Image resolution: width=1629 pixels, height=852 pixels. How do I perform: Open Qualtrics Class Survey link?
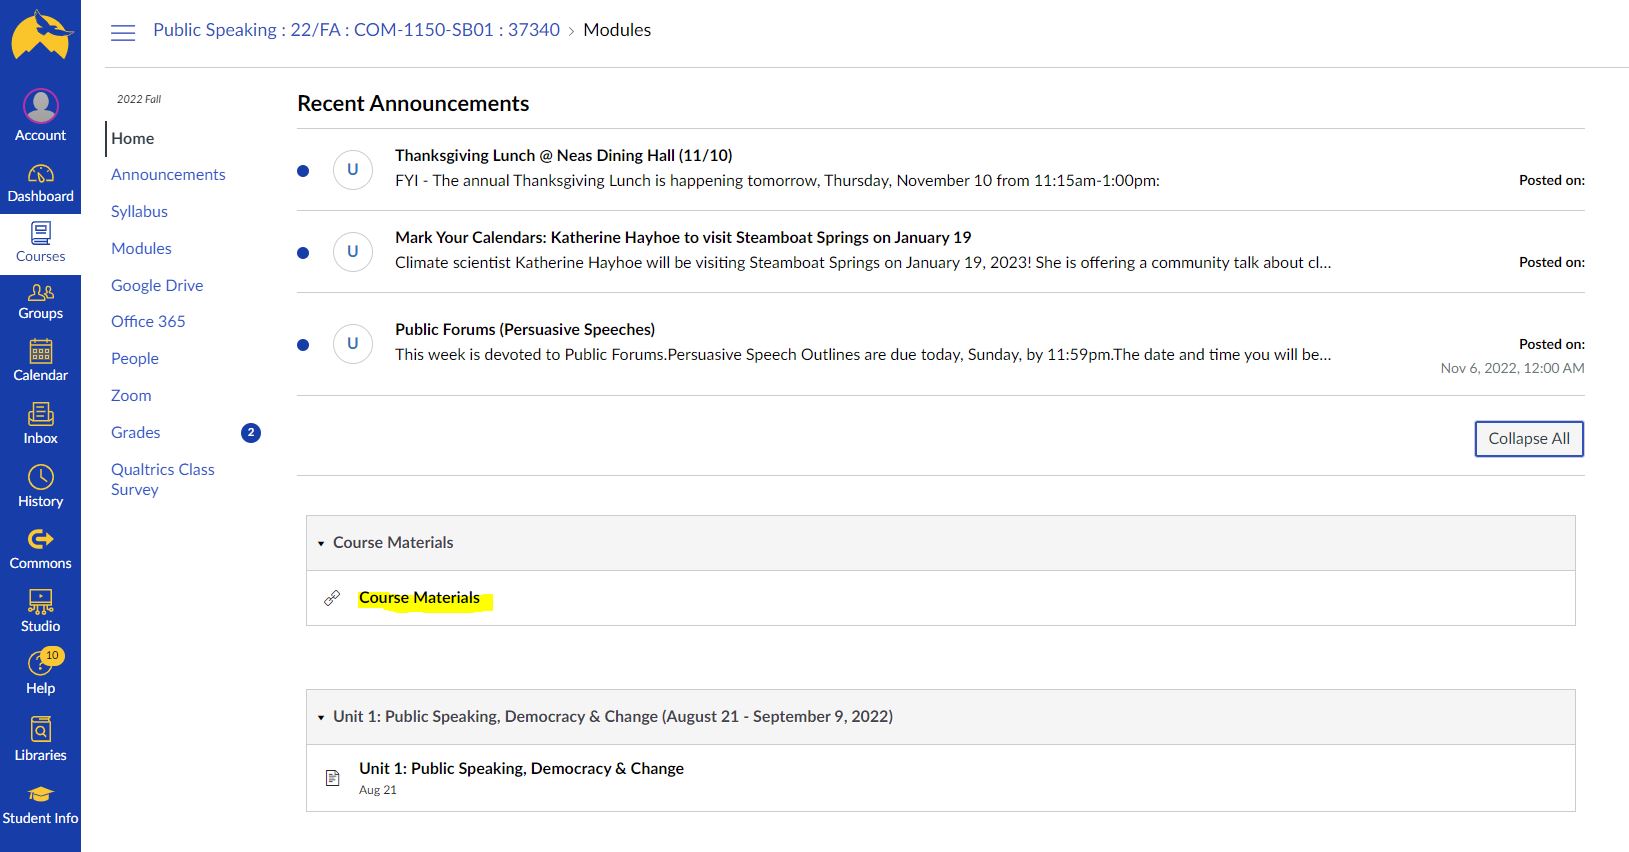click(163, 480)
